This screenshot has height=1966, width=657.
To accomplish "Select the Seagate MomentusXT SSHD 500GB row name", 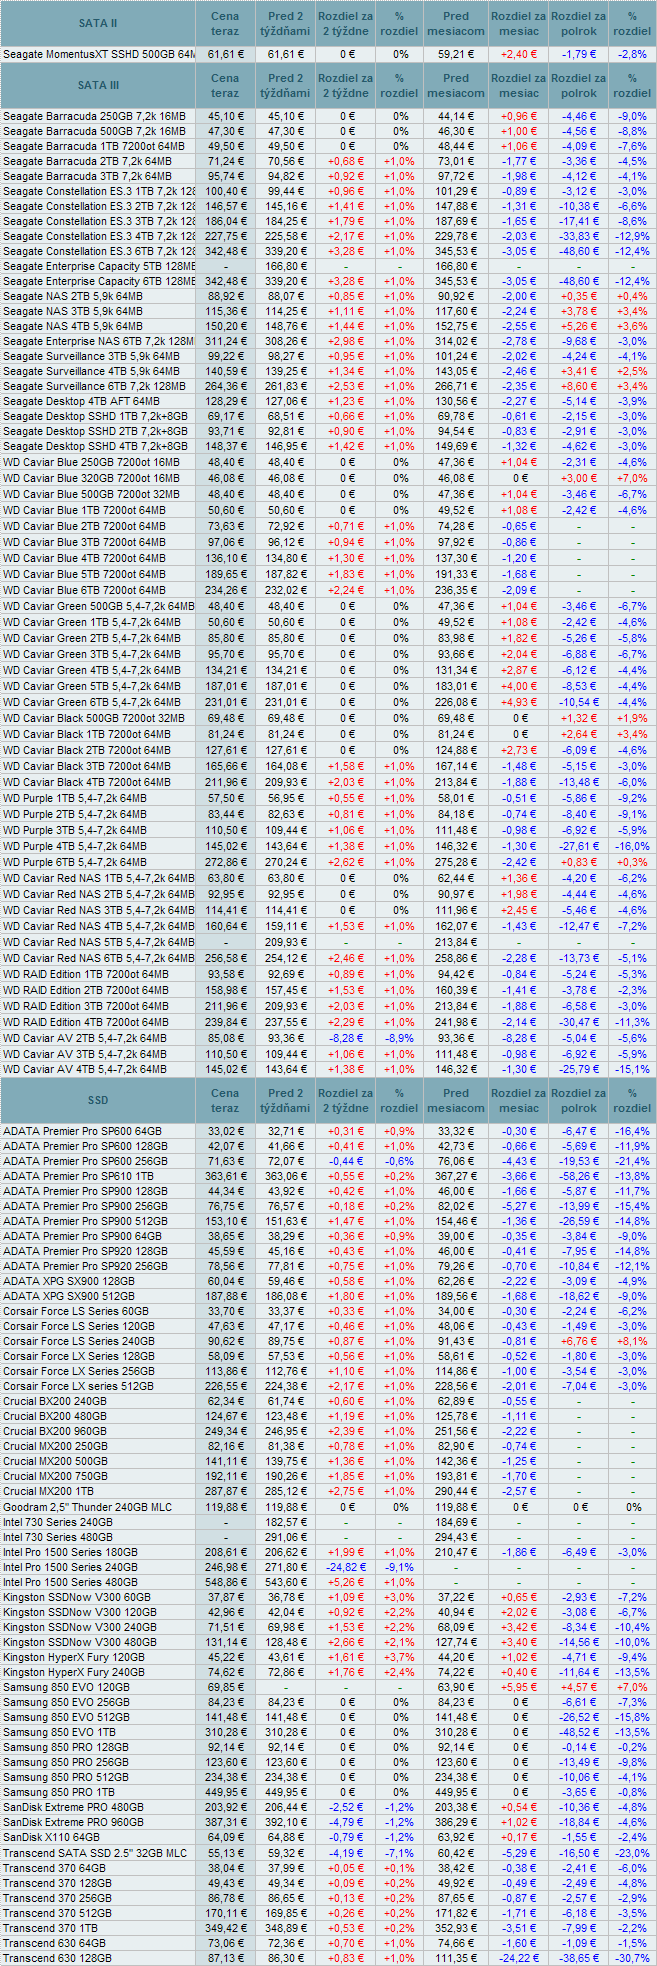I will click(x=98, y=54).
